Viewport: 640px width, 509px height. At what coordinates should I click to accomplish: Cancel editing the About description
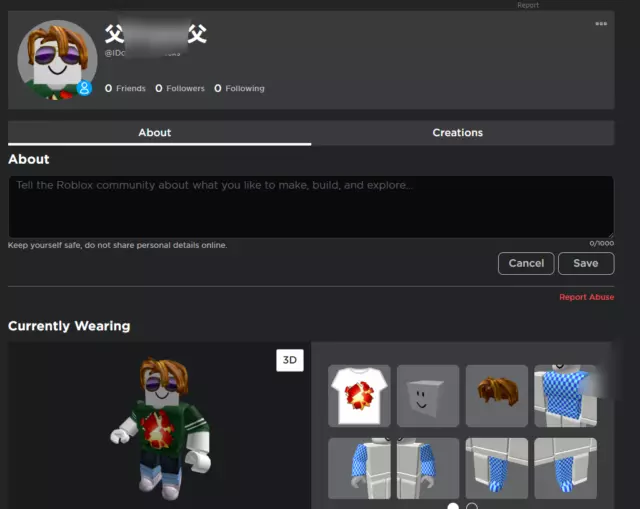(526, 263)
